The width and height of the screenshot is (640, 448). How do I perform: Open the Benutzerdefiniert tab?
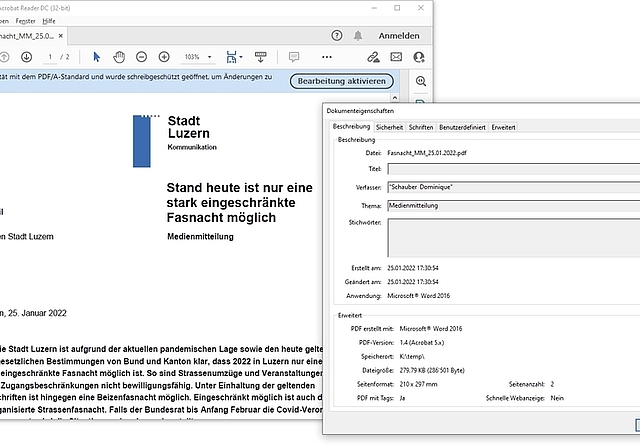(462, 127)
